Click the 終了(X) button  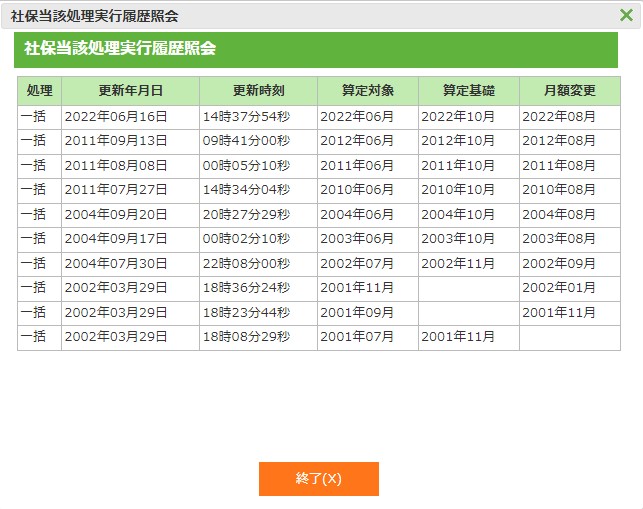[319, 479]
